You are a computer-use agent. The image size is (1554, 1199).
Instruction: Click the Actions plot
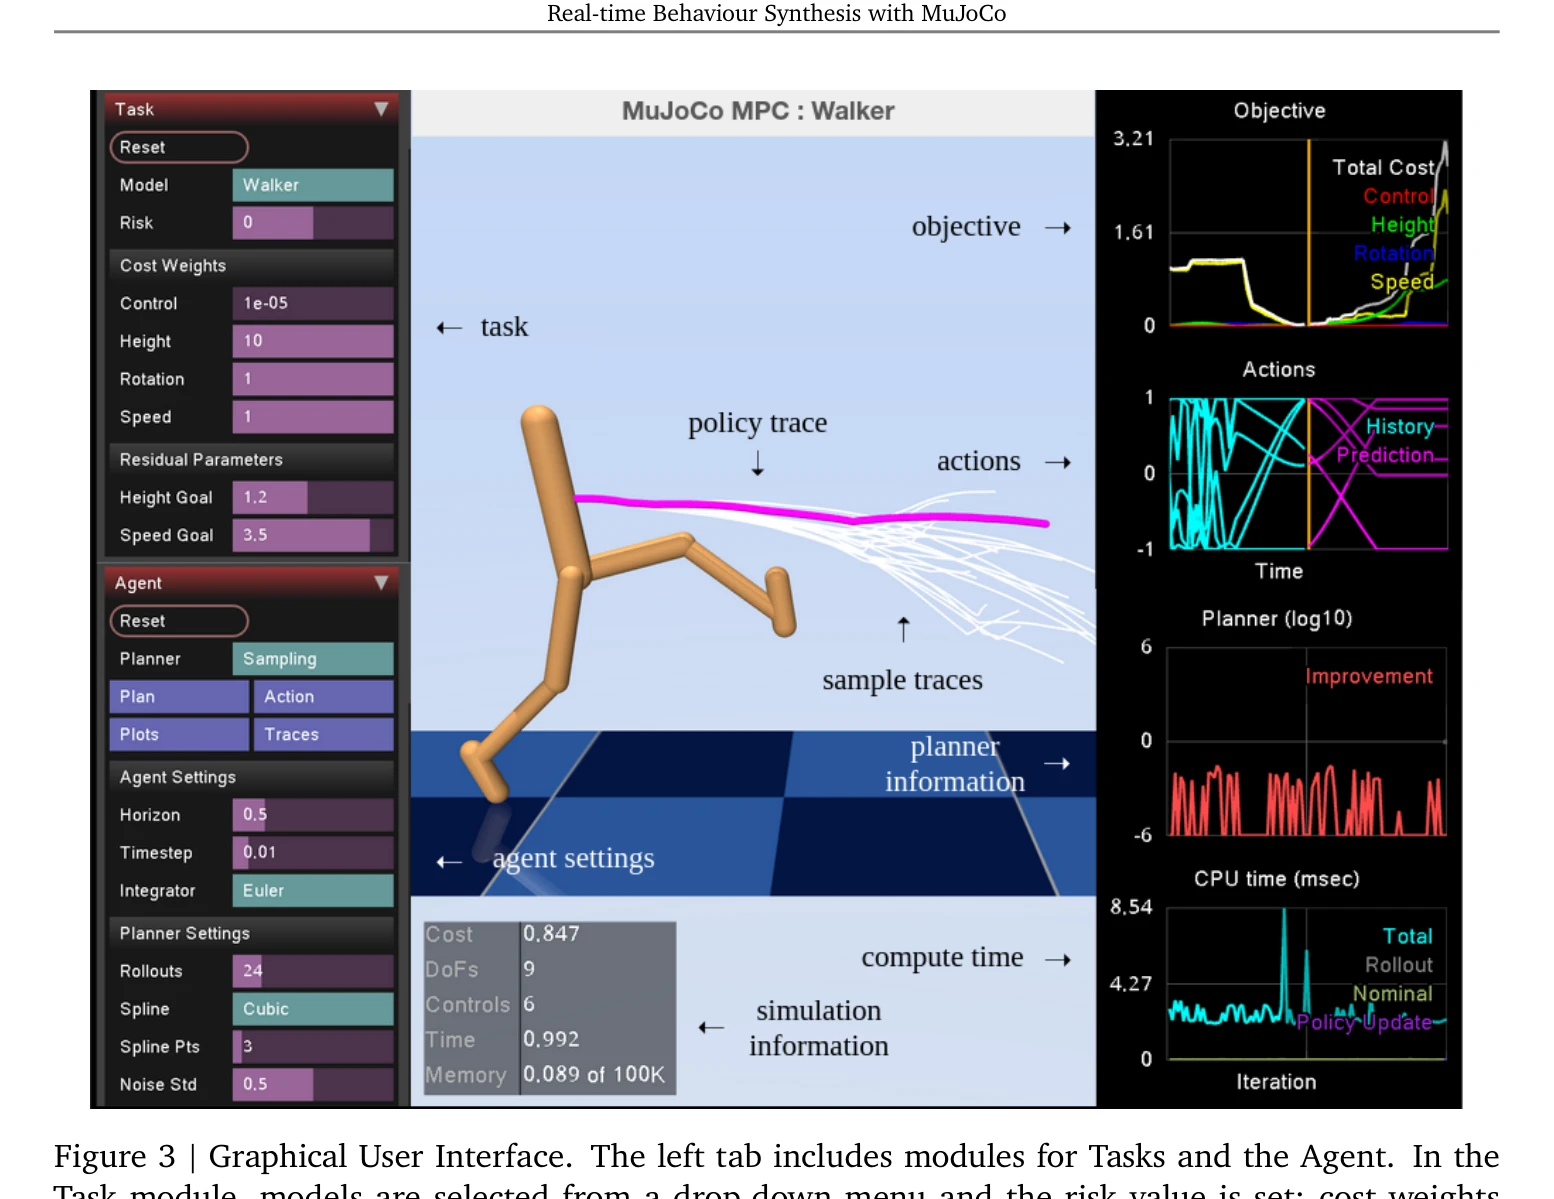click(1308, 473)
